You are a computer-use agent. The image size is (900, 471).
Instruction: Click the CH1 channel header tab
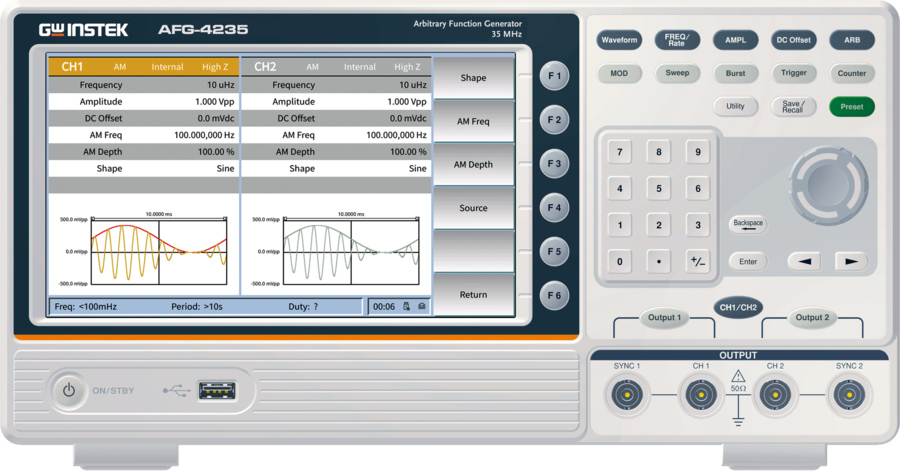click(x=143, y=67)
